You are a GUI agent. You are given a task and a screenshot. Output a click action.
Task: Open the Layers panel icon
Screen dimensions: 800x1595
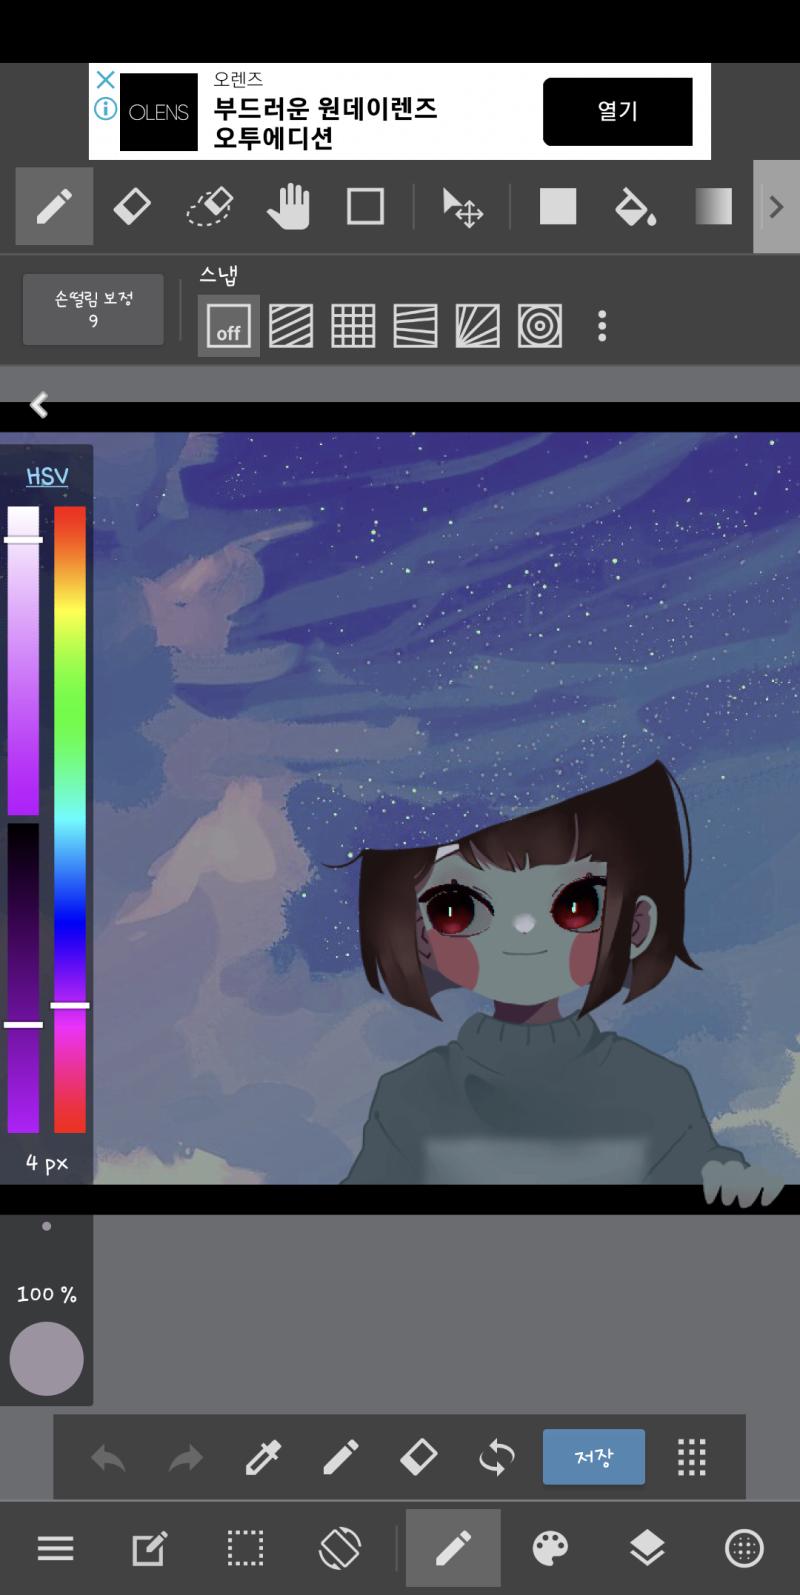pyautogui.click(x=647, y=1548)
